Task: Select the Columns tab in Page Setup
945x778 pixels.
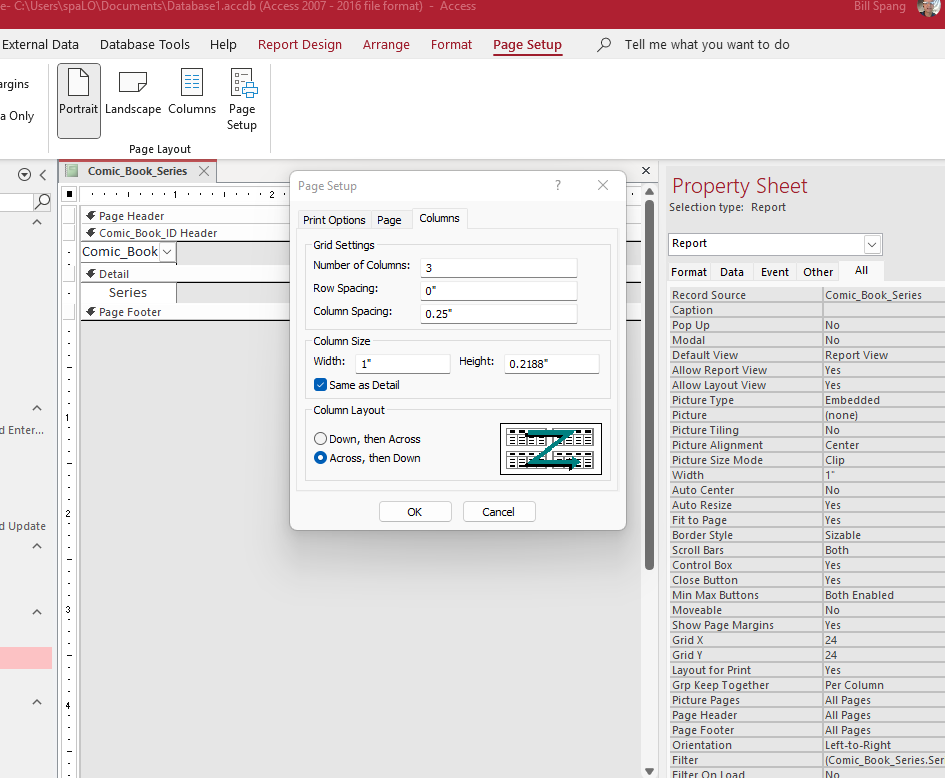Action: 439,218
